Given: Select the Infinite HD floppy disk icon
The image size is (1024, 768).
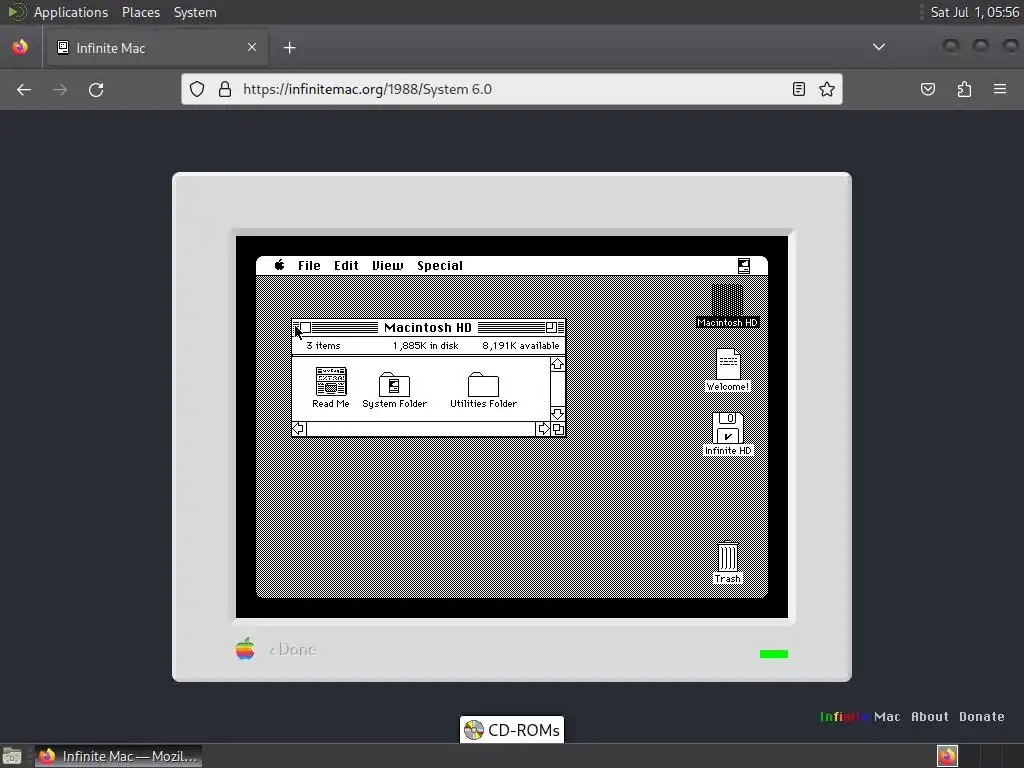Looking at the screenshot, I should 728,434.
